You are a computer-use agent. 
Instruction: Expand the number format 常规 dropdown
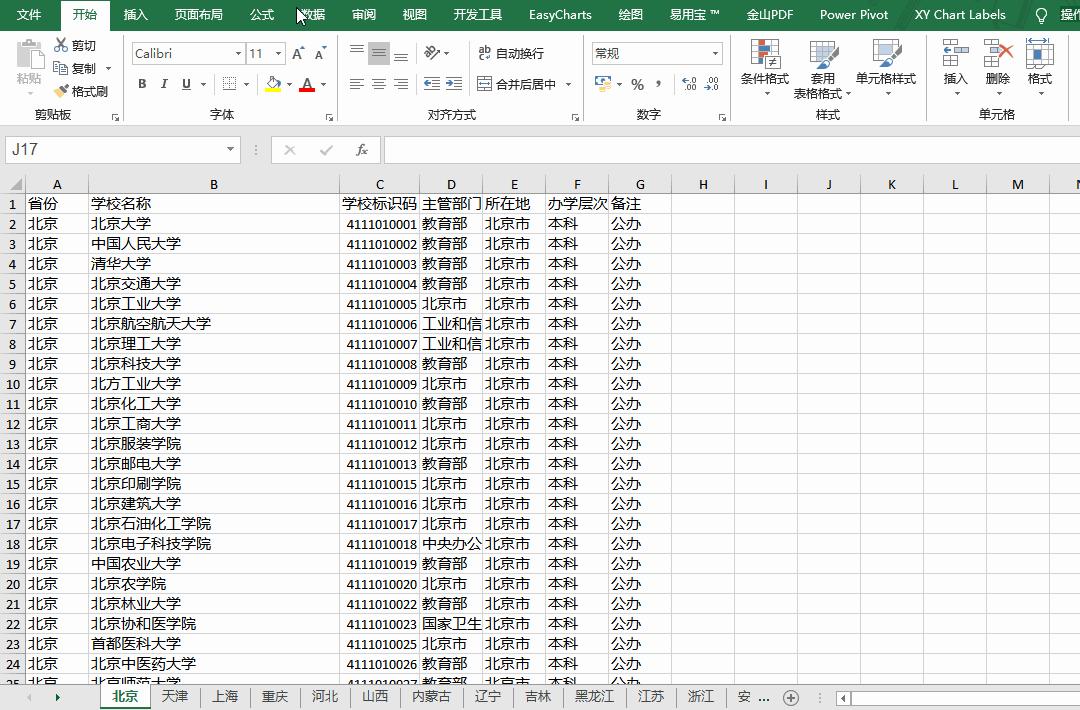[715, 54]
